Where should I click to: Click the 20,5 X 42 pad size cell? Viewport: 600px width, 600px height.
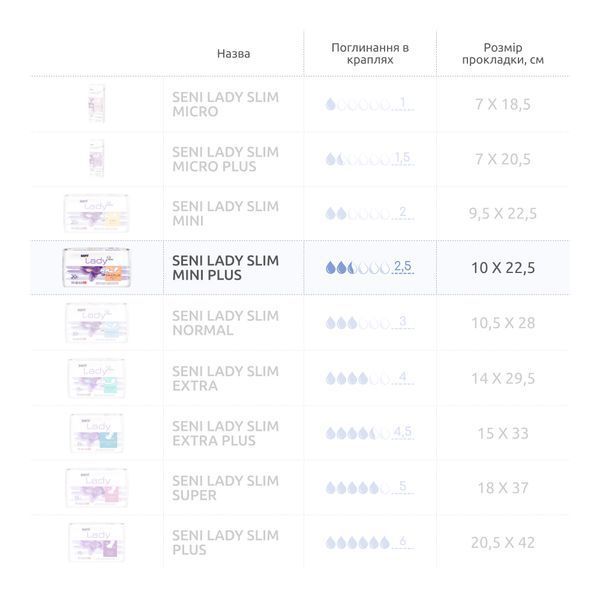point(503,543)
